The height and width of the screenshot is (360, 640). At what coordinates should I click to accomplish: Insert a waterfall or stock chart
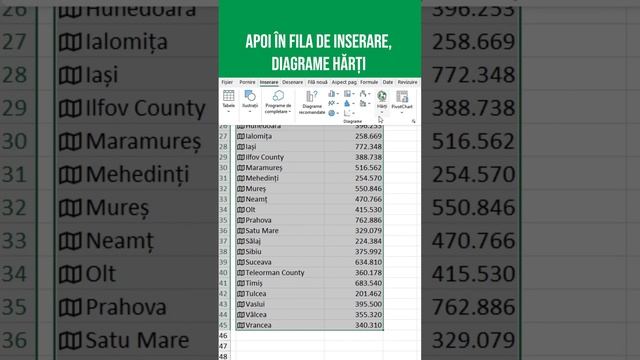[363, 94]
